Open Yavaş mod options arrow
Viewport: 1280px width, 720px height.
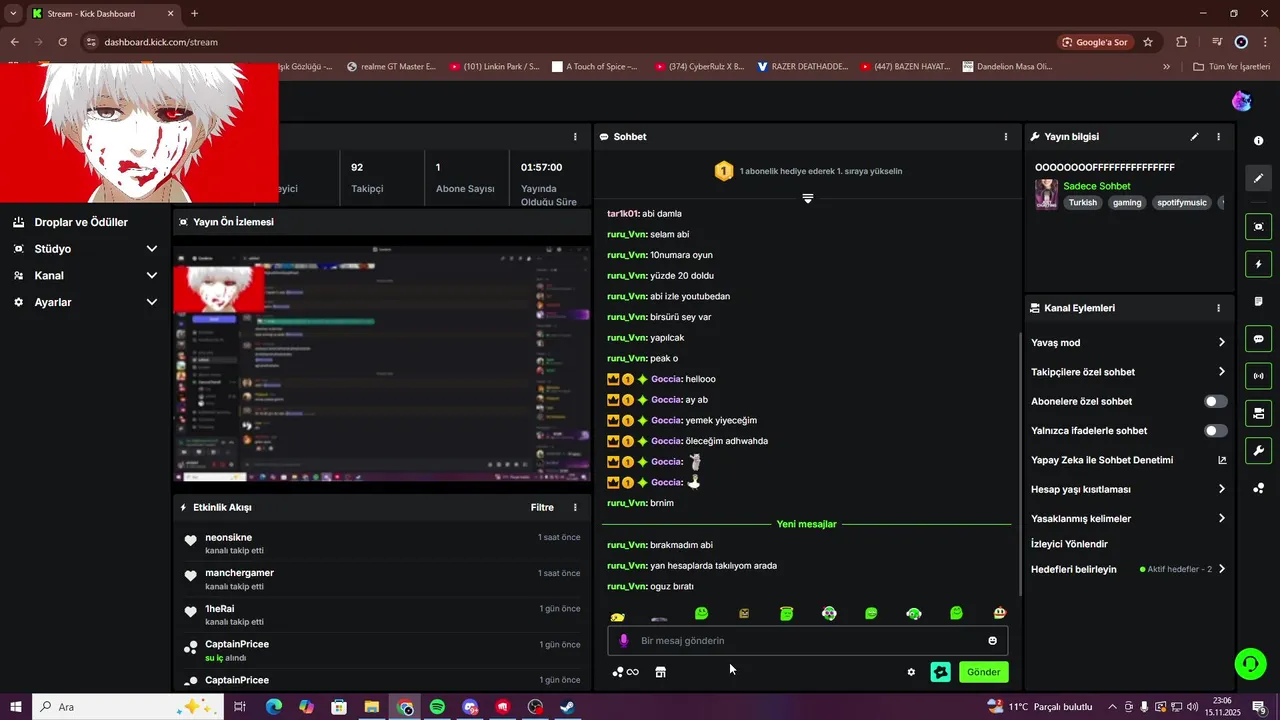coord(1221,343)
